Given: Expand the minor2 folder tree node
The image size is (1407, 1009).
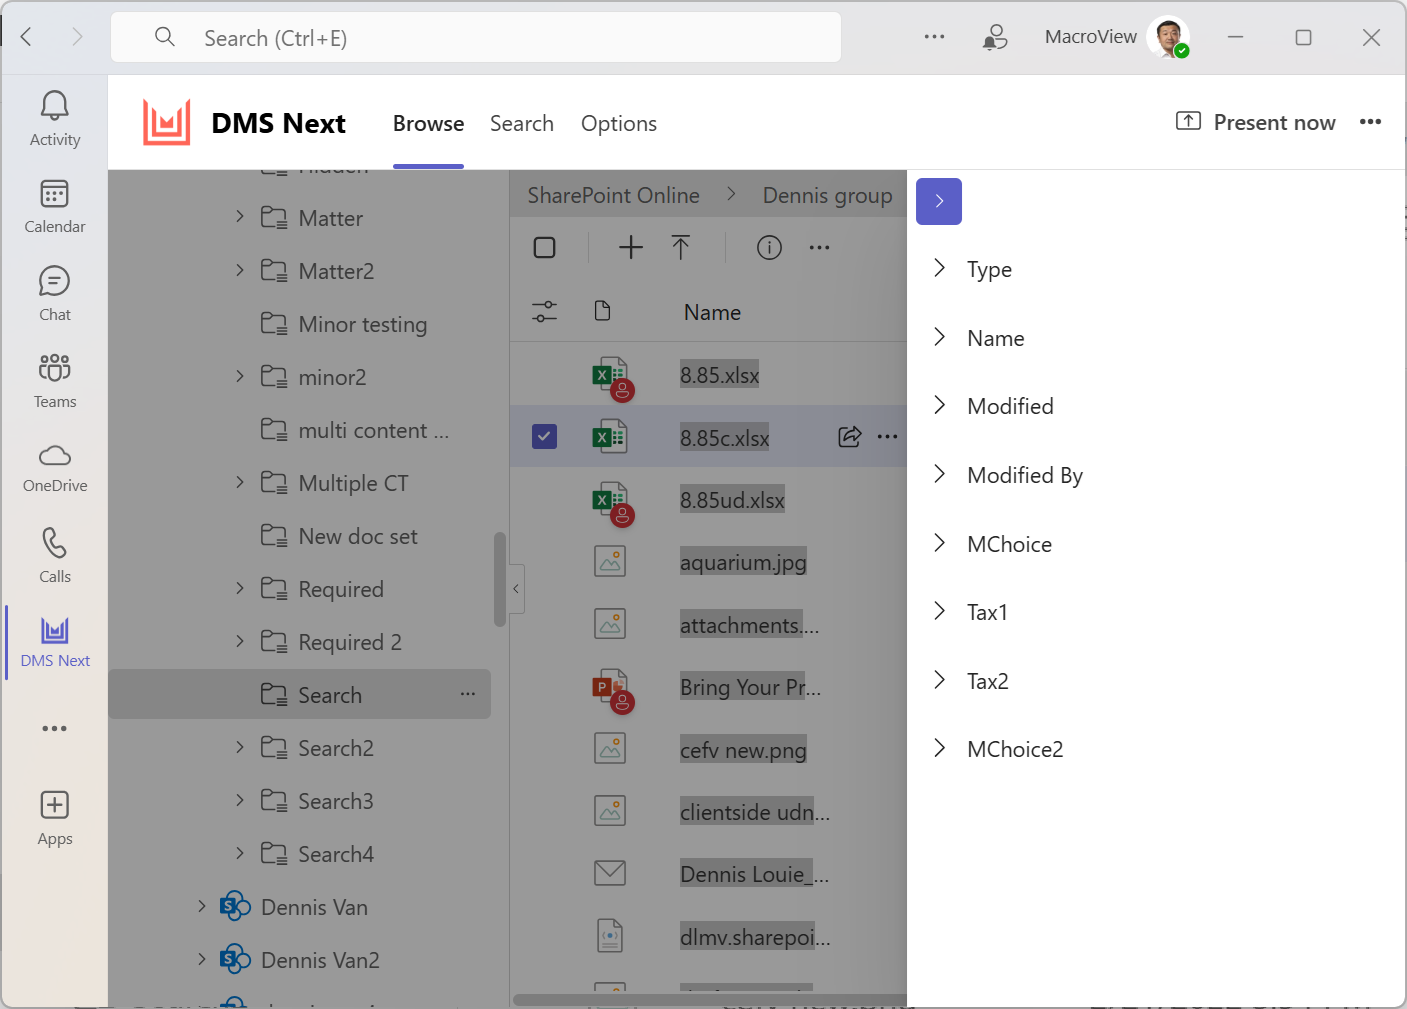Looking at the screenshot, I should [x=240, y=376].
